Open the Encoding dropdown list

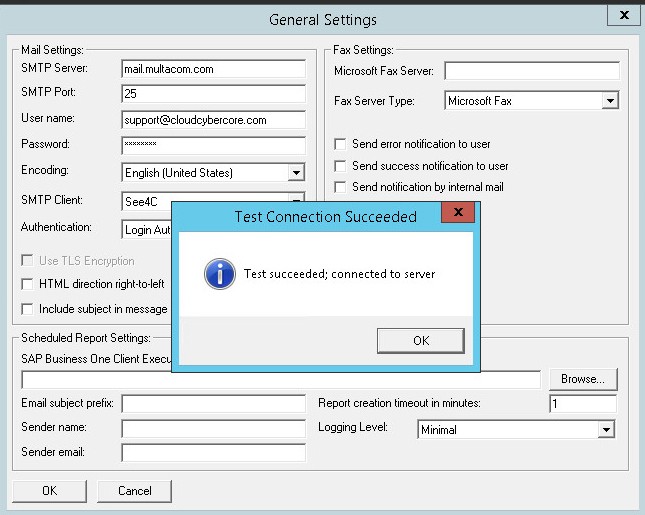295,173
